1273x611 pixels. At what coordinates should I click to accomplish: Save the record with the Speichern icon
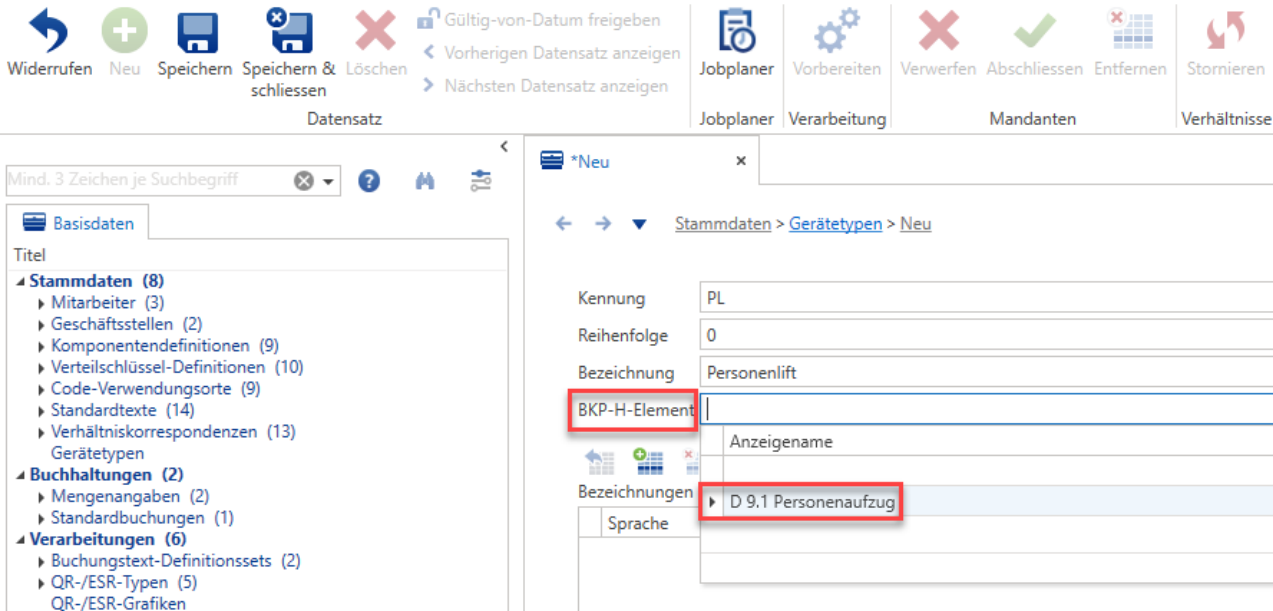[197, 33]
